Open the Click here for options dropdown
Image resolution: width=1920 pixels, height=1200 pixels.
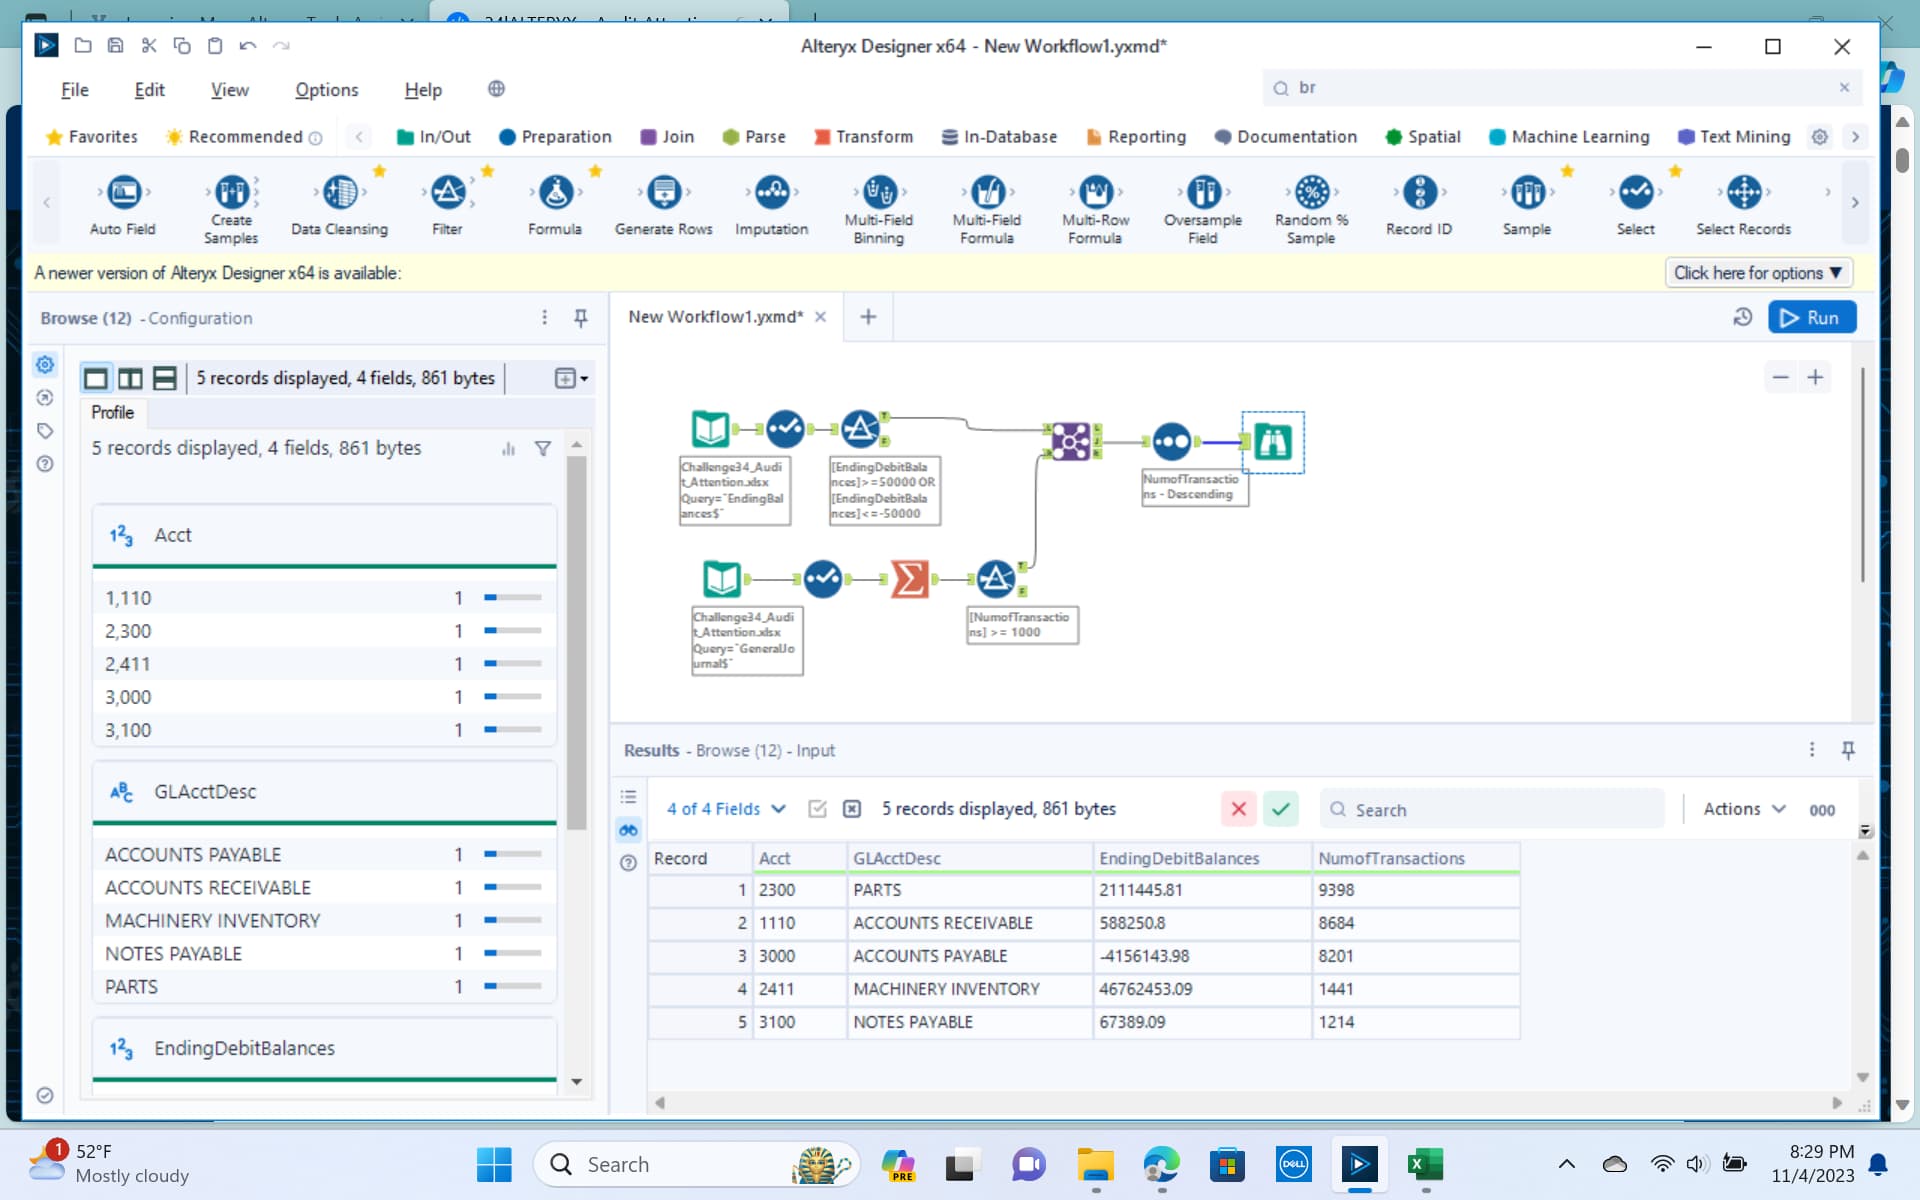click(1758, 273)
